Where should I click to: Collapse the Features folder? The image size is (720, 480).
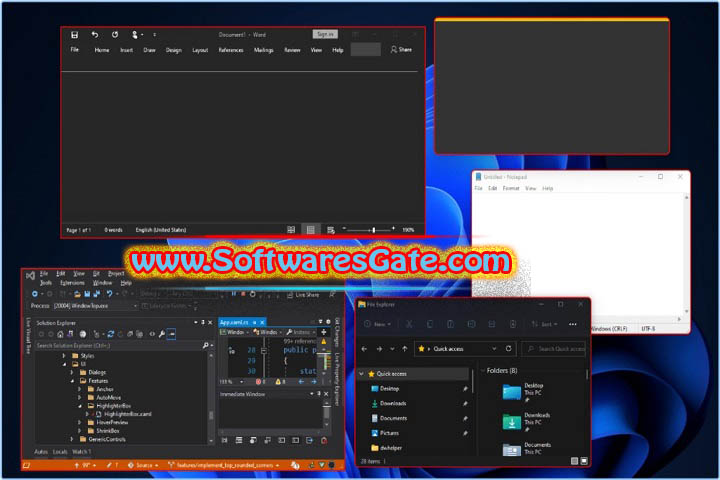(x=72, y=381)
